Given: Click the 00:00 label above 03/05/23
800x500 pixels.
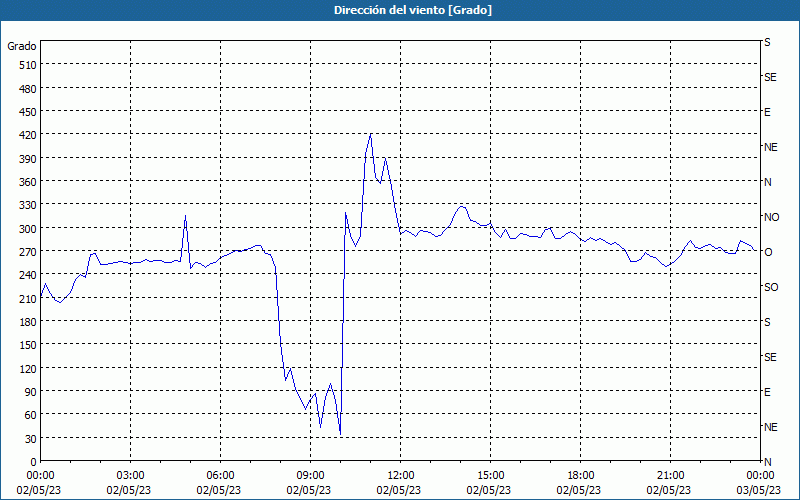Looking at the screenshot, I should (x=761, y=476).
